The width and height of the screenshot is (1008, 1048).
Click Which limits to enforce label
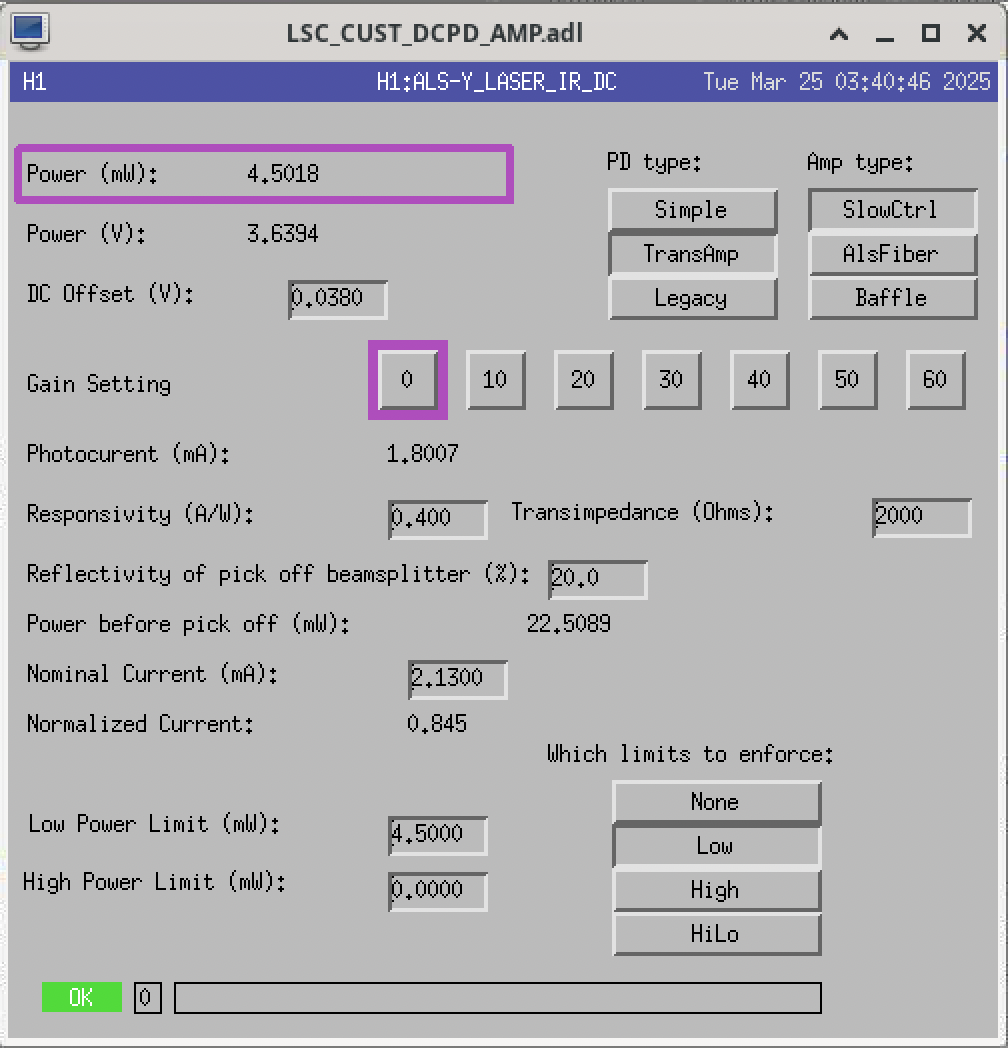click(690, 754)
